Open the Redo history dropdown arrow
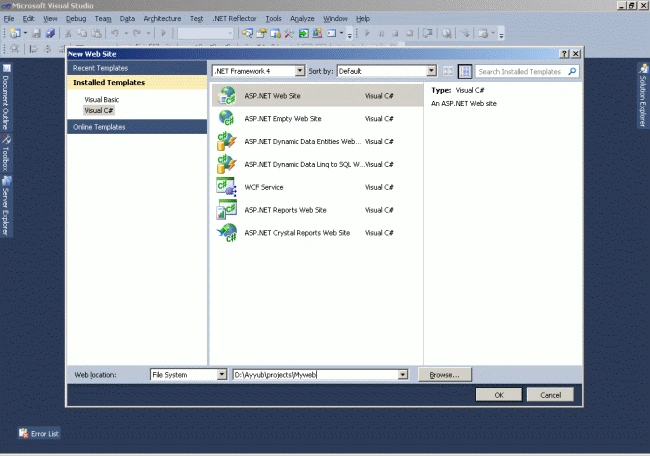Screen dimensions: 650x456 [148, 33]
